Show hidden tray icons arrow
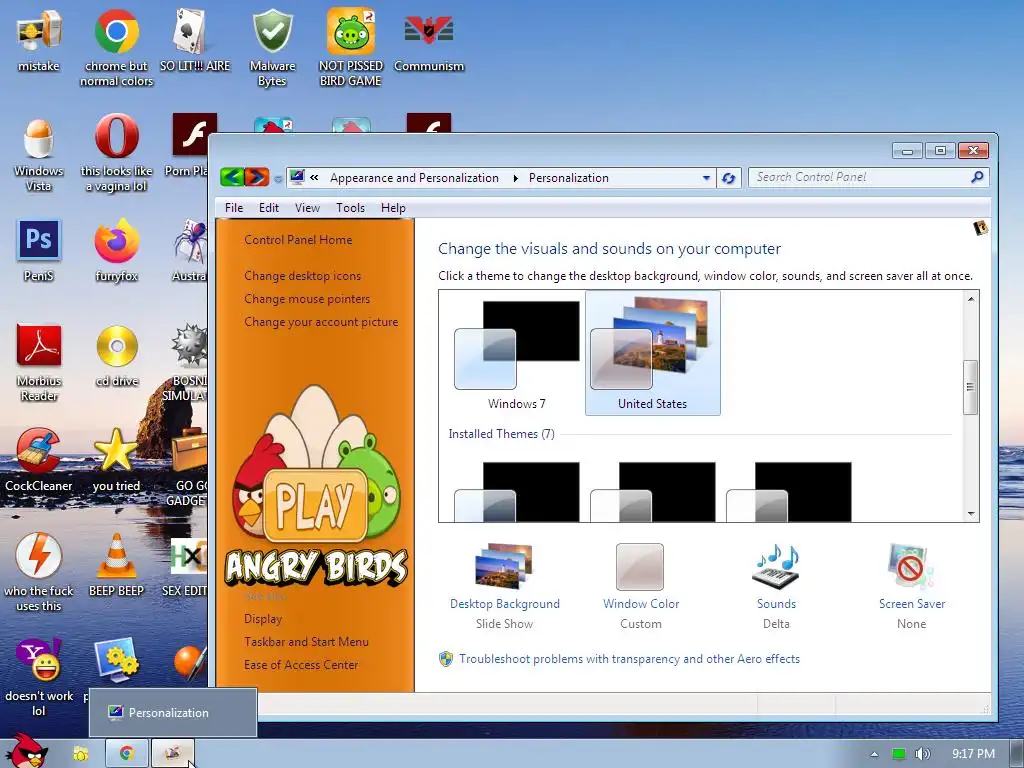 (x=874, y=754)
